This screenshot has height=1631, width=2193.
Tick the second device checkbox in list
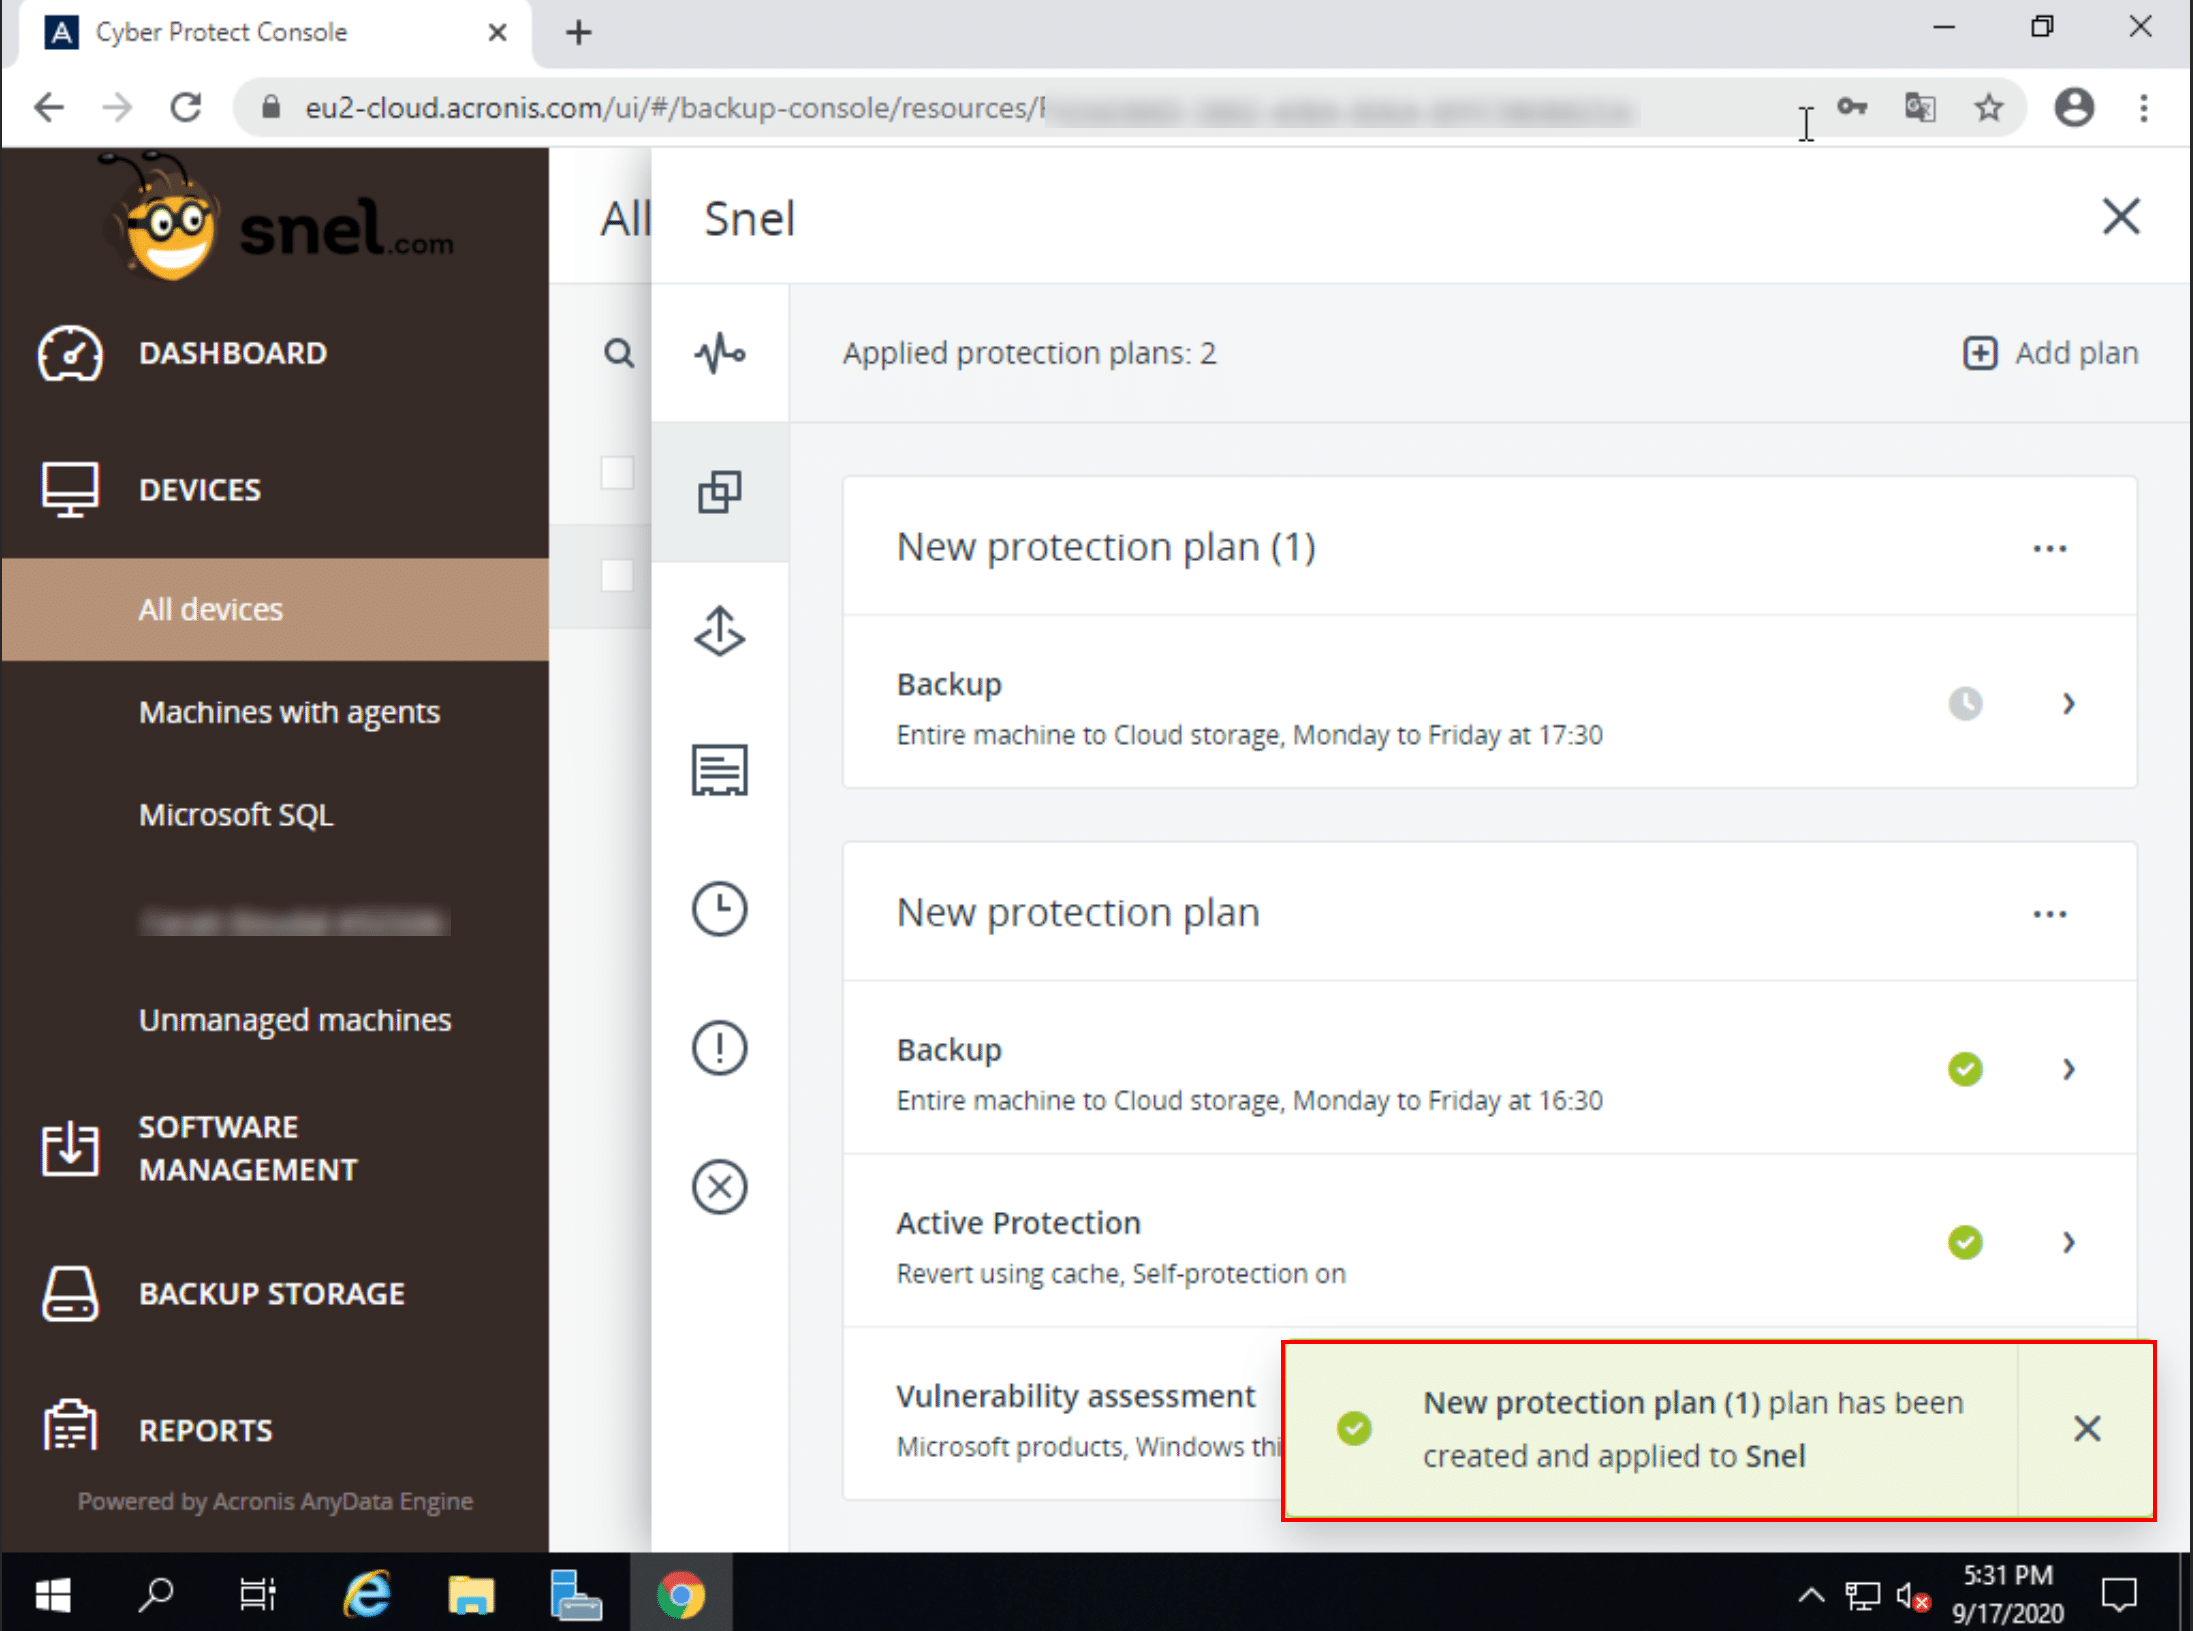(617, 575)
